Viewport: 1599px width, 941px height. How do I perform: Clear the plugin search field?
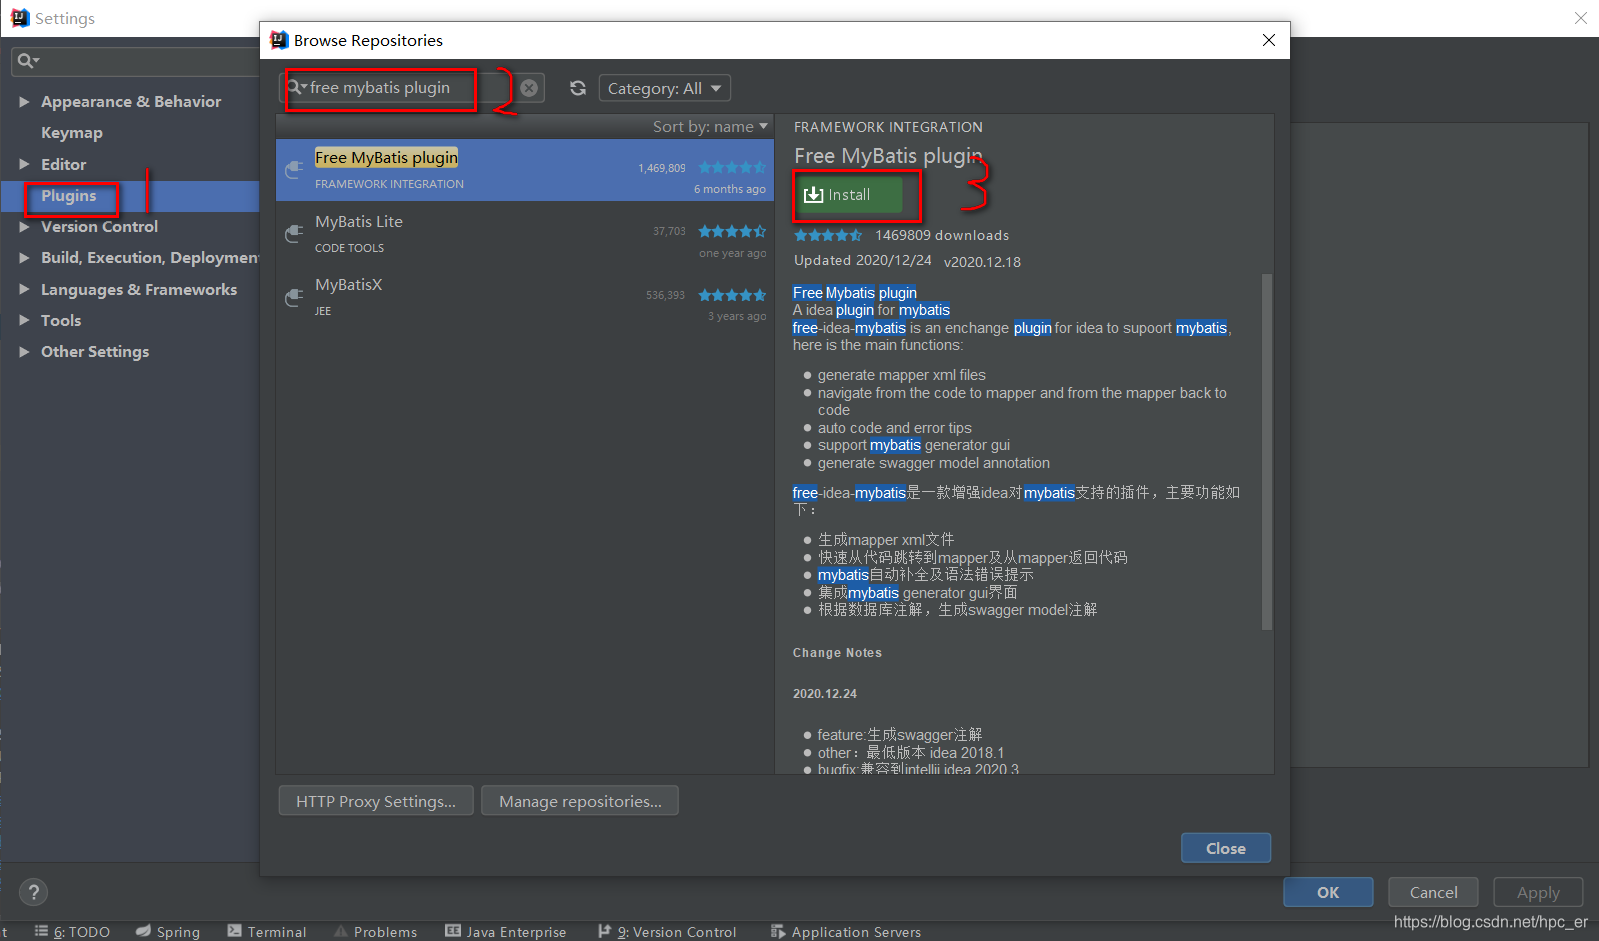point(529,88)
